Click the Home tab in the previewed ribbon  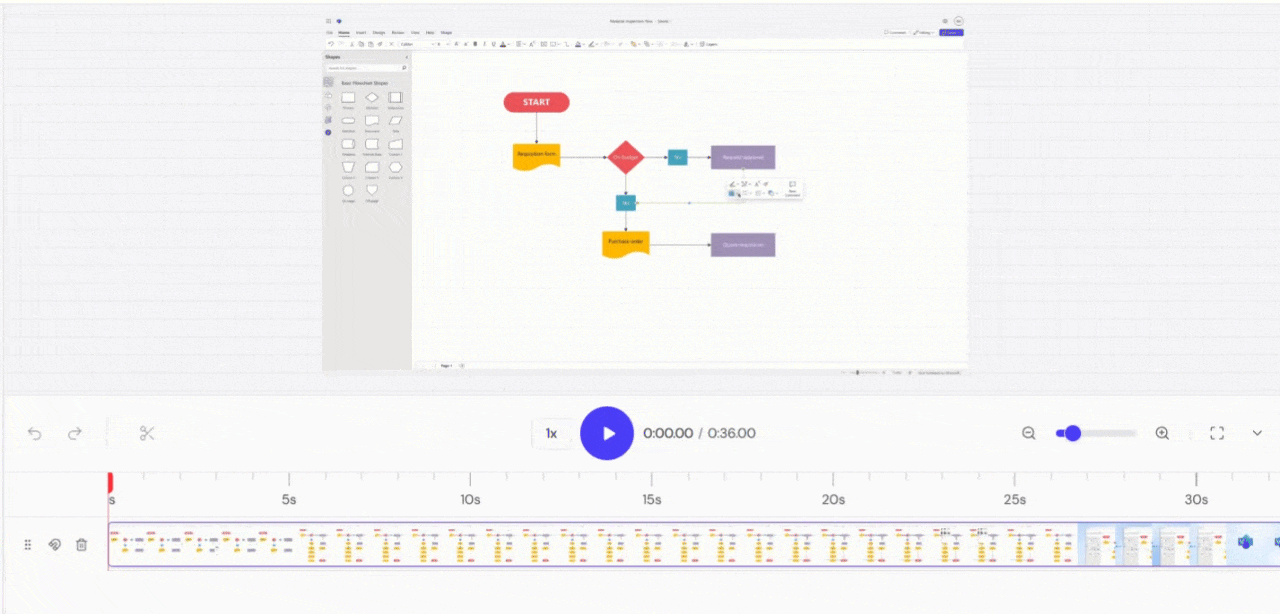(344, 33)
